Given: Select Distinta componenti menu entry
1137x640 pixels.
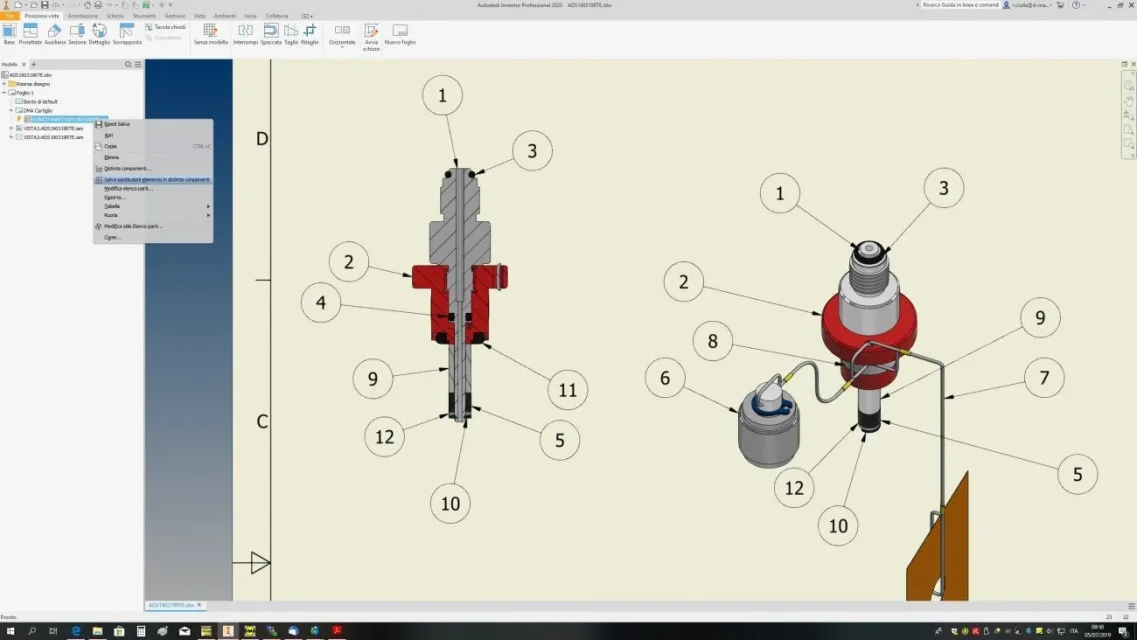Looking at the screenshot, I should tap(153, 168).
